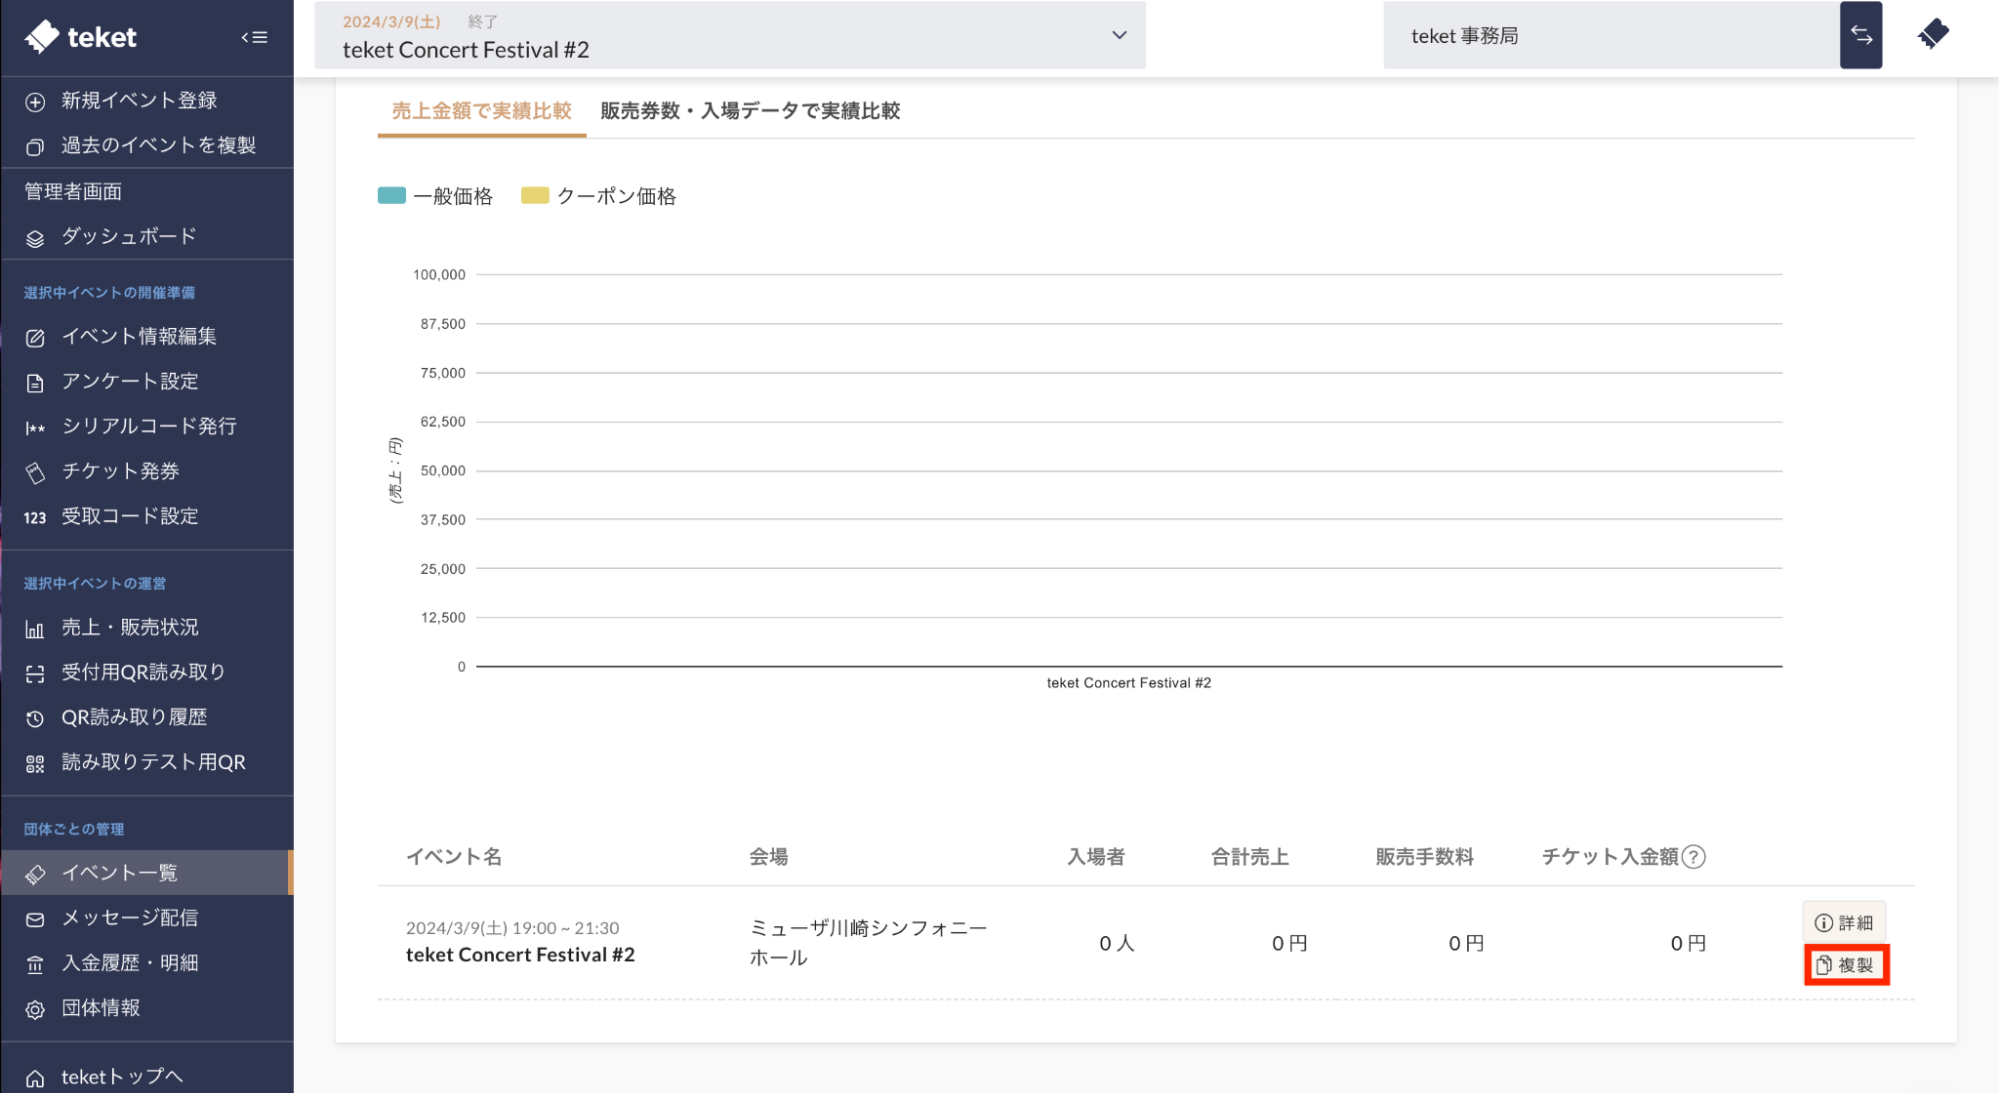Click the 複製 button for the event row
Image resolution: width=1999 pixels, height=1094 pixels.
[1846, 965]
